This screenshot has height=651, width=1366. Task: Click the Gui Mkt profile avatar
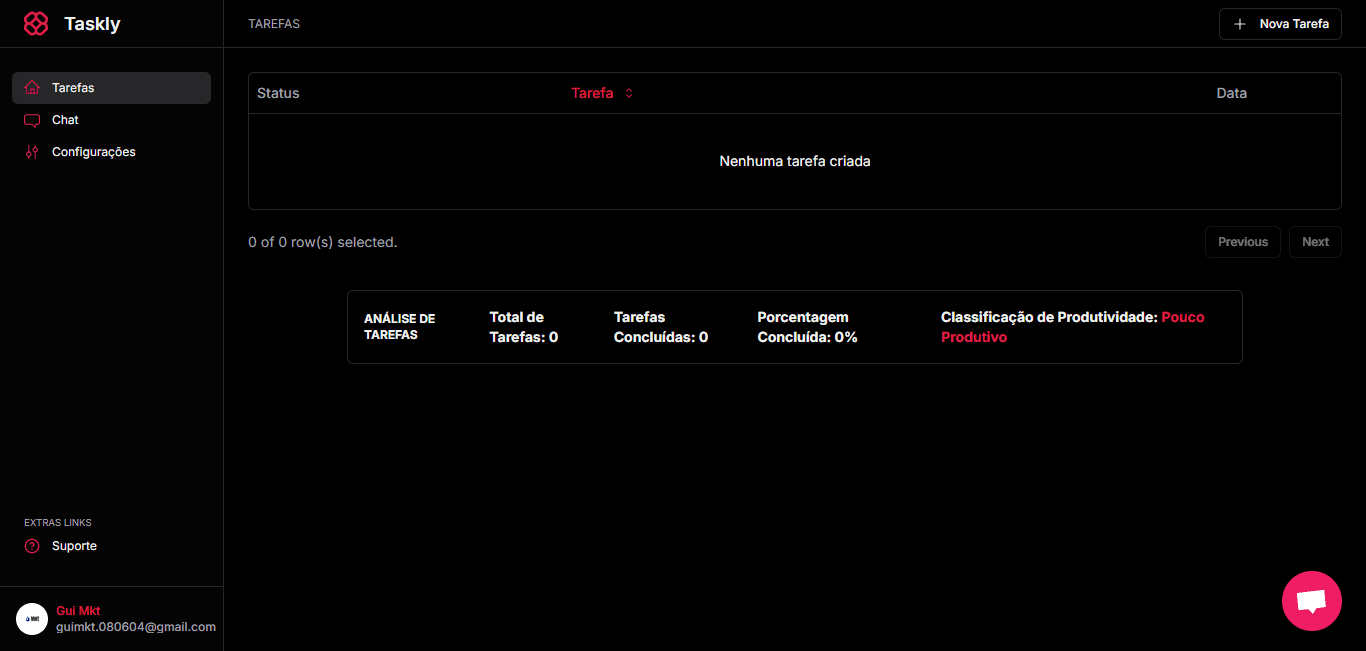coord(32,619)
